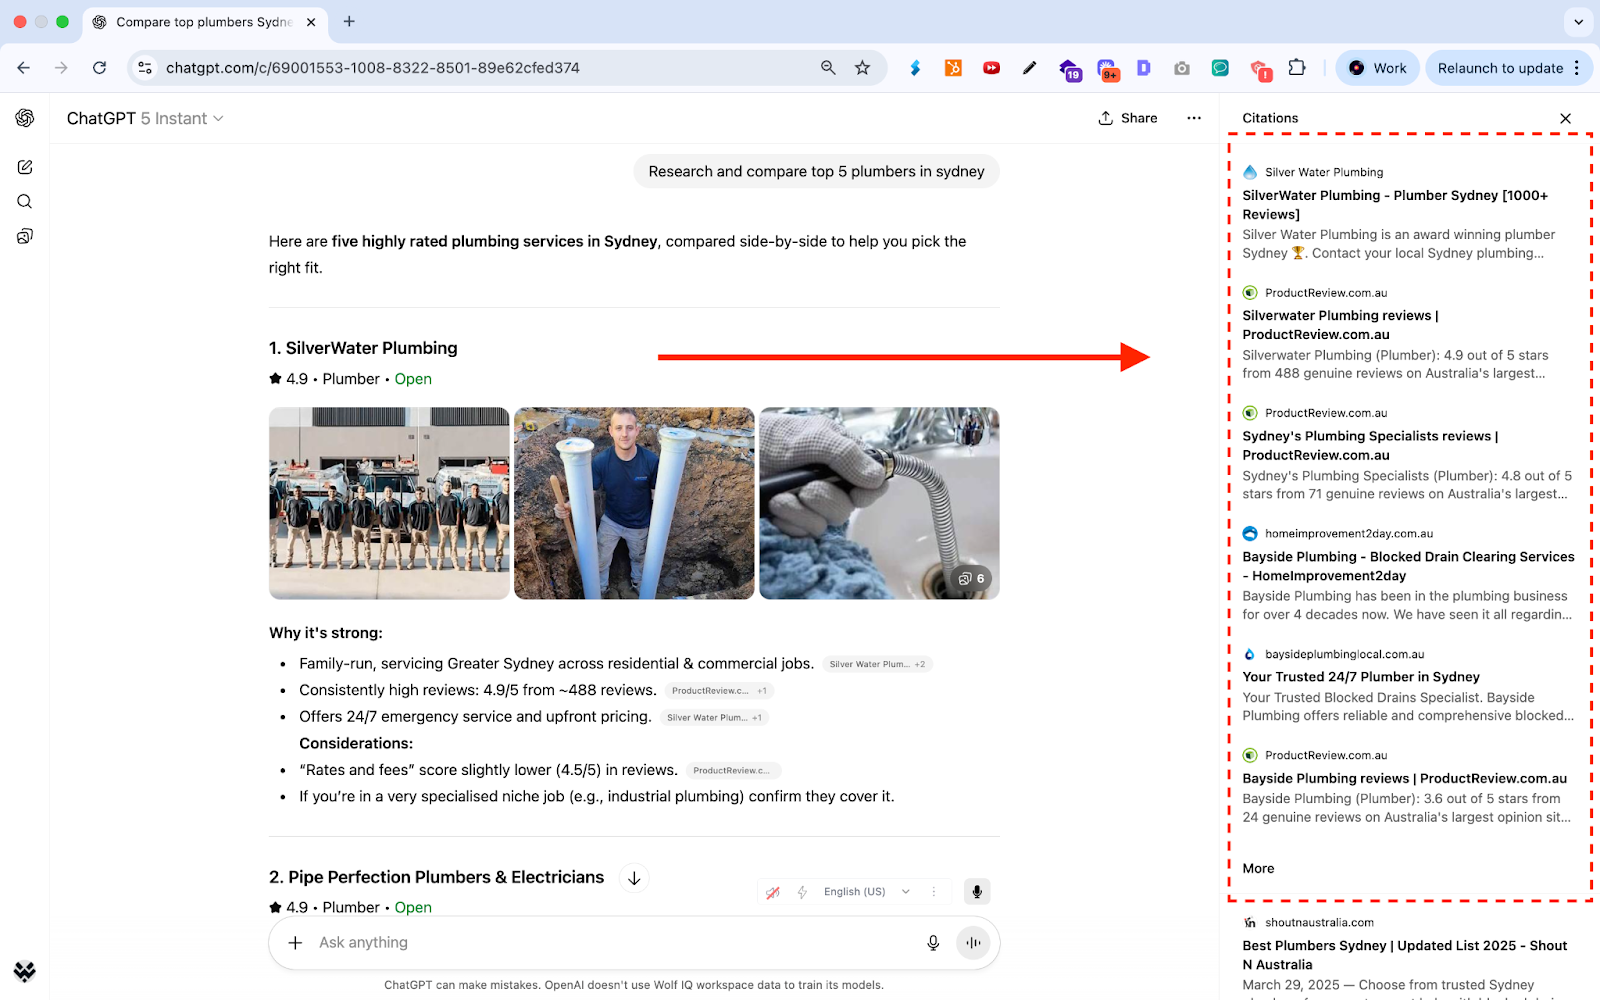Click source chip after Rates and fees line
This screenshot has height=1000, width=1600.
point(733,770)
